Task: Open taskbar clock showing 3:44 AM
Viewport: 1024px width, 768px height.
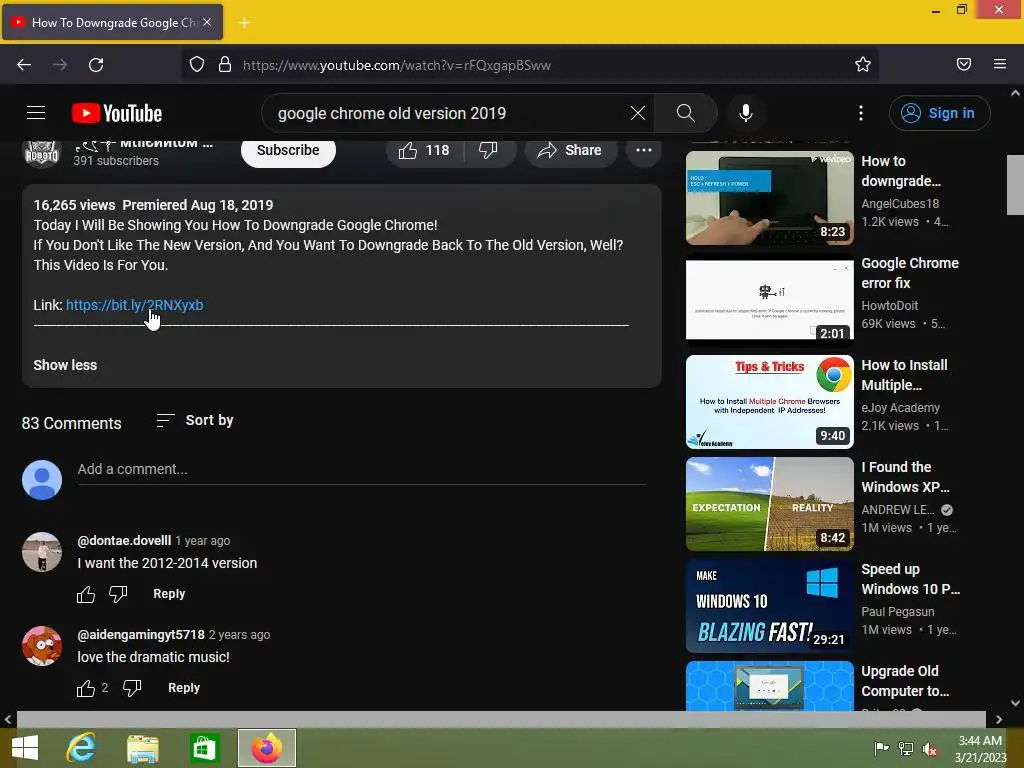Action: [980, 748]
